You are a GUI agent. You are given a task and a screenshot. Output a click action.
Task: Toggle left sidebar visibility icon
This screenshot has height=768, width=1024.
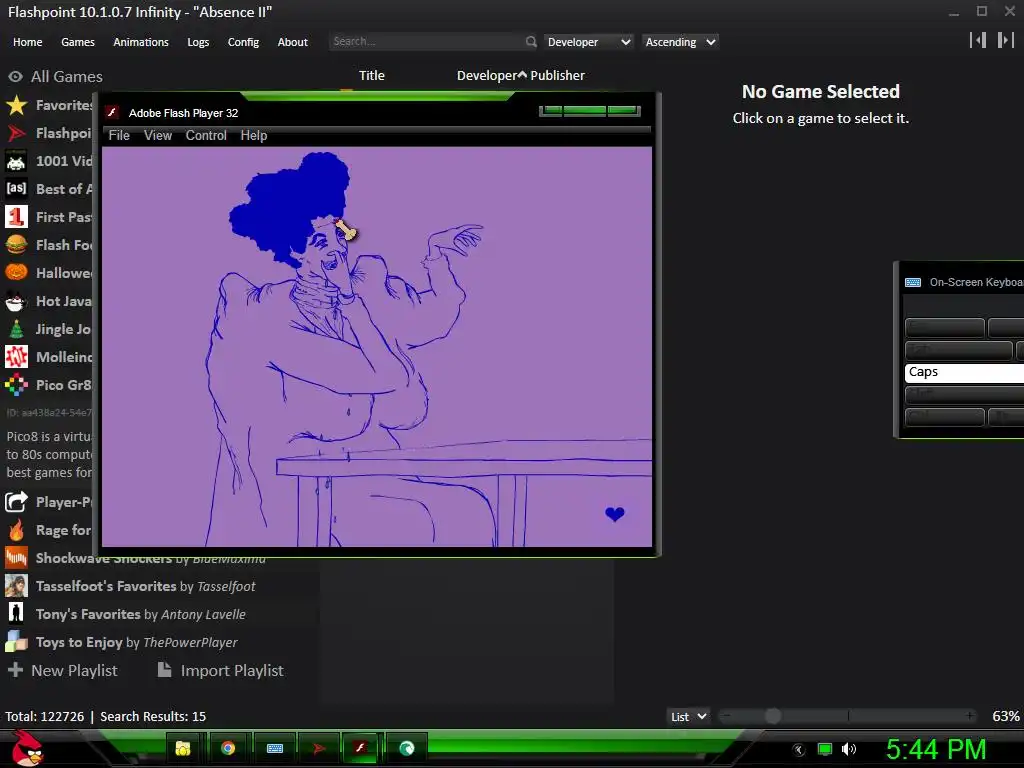point(978,40)
